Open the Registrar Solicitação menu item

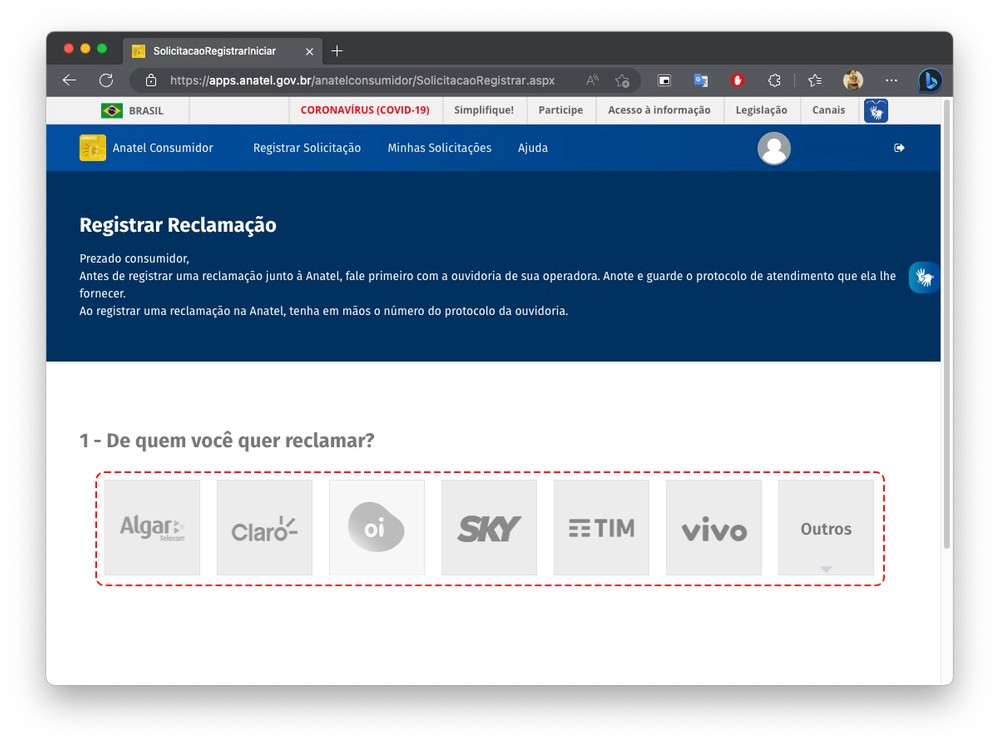[306, 148]
